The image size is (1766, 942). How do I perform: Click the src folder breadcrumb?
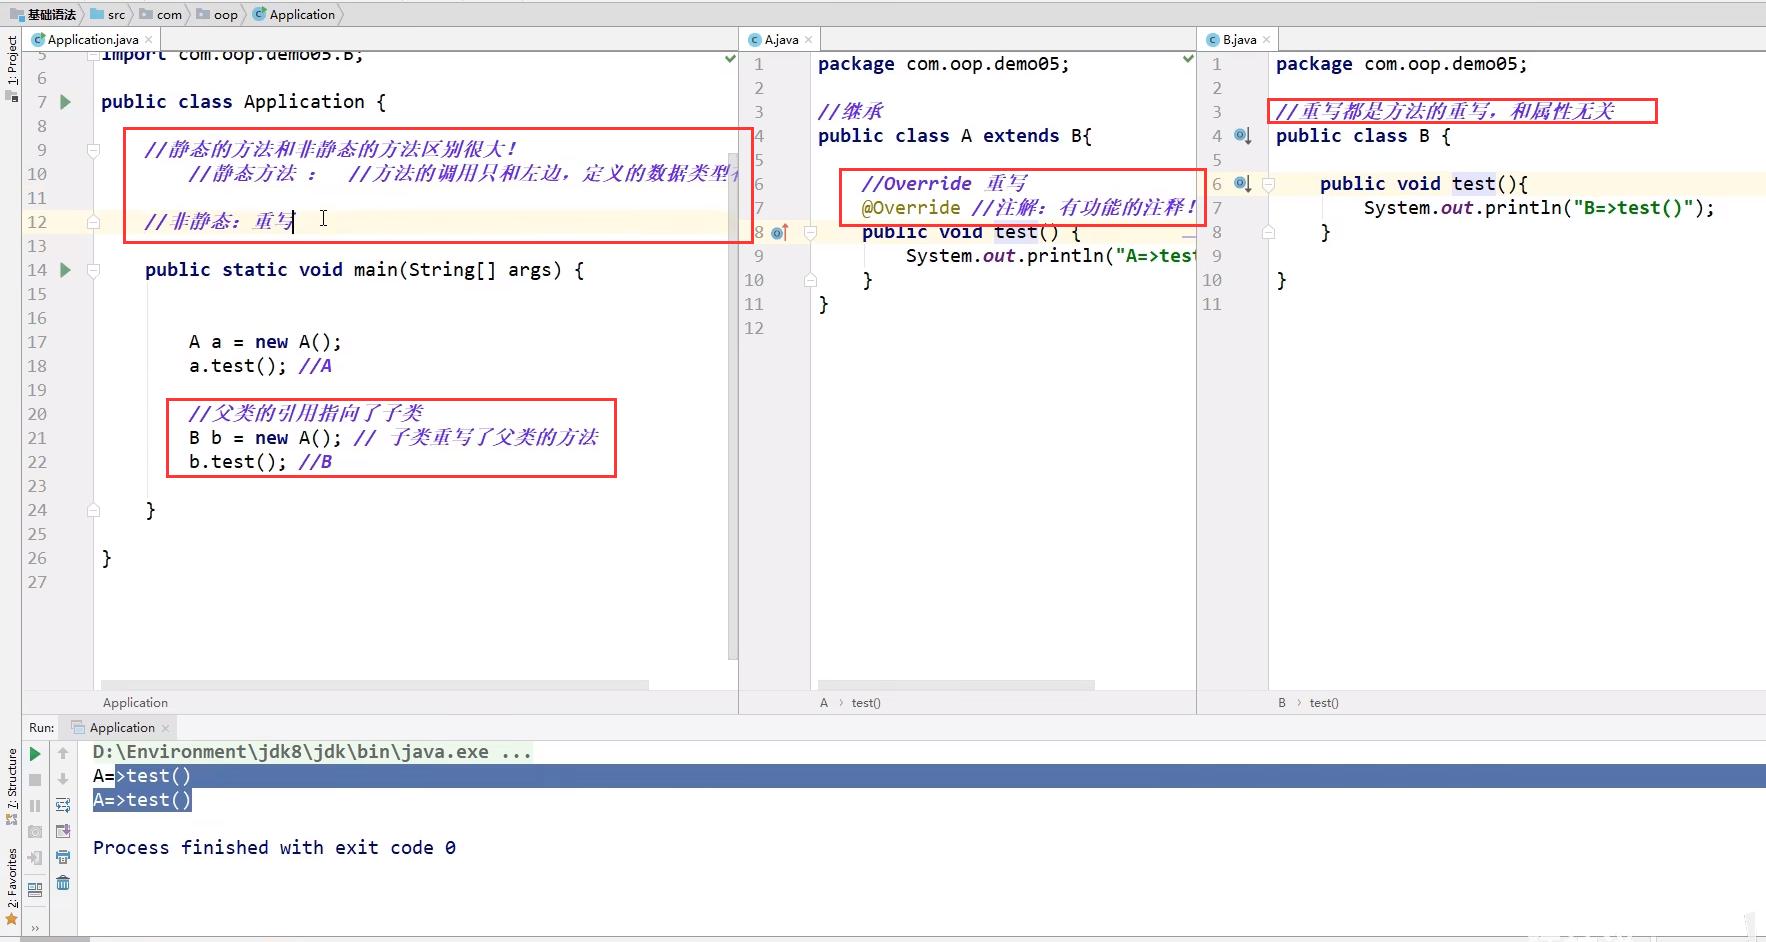[x=108, y=14]
